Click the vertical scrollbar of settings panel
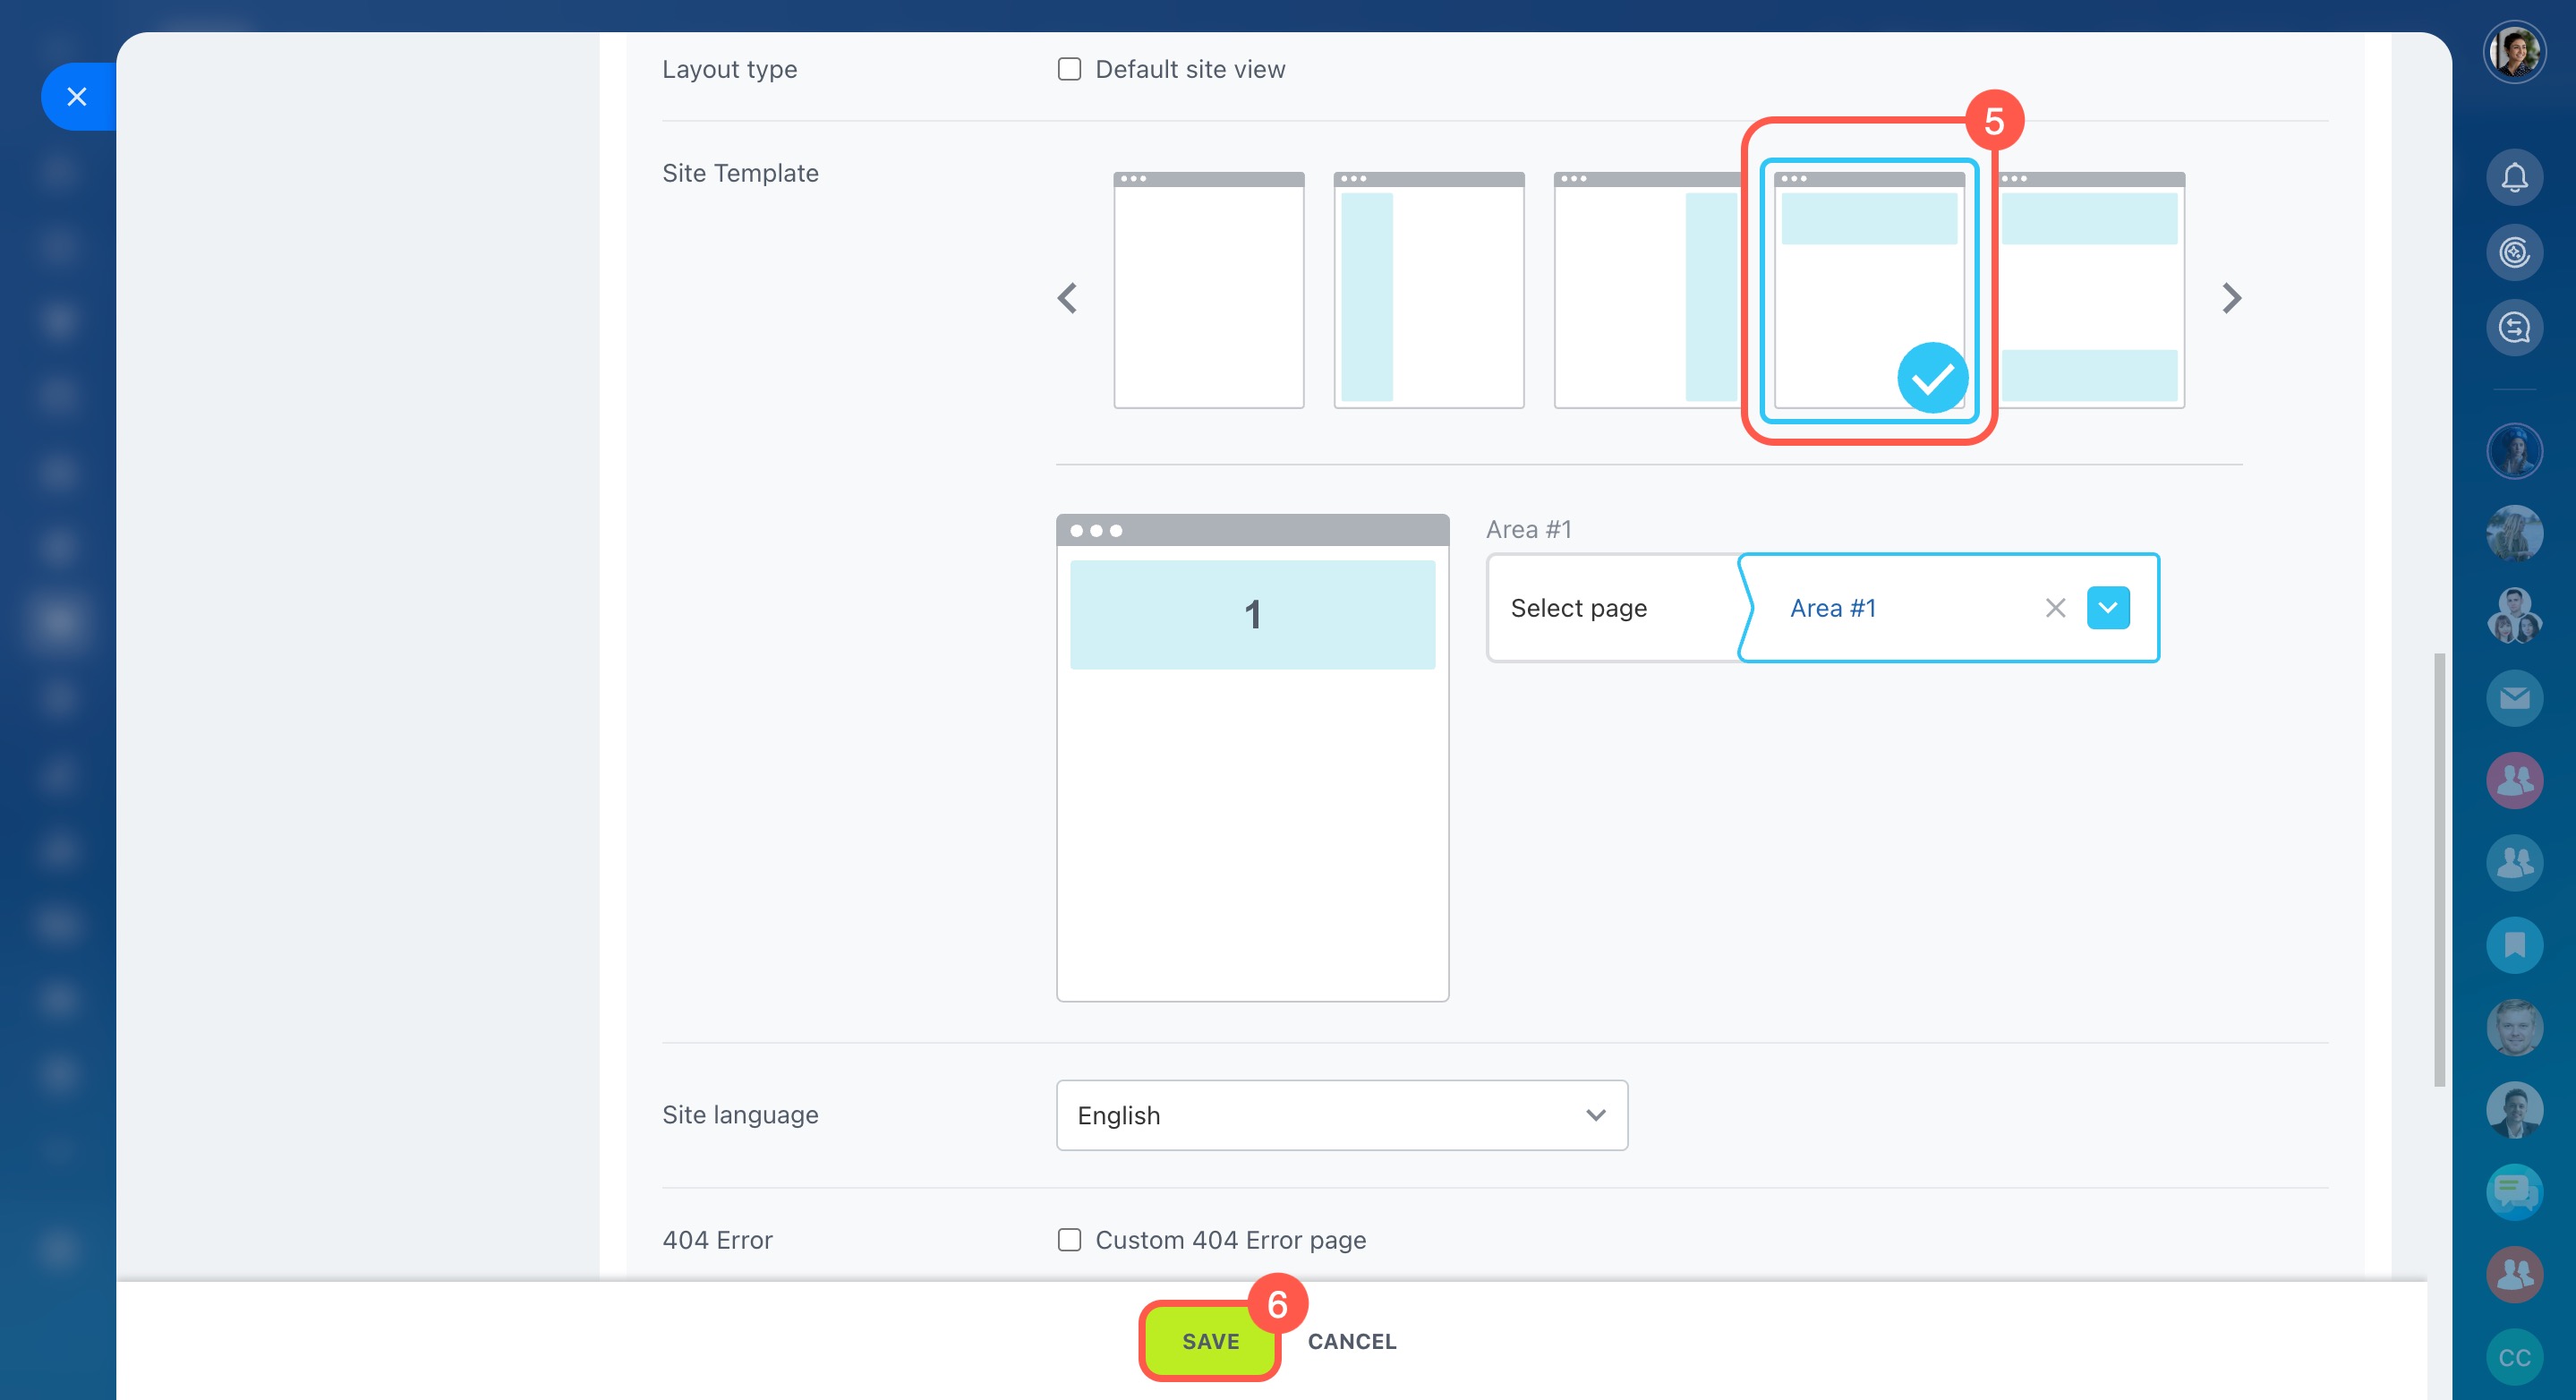The width and height of the screenshot is (2576, 1400). tap(2439, 870)
